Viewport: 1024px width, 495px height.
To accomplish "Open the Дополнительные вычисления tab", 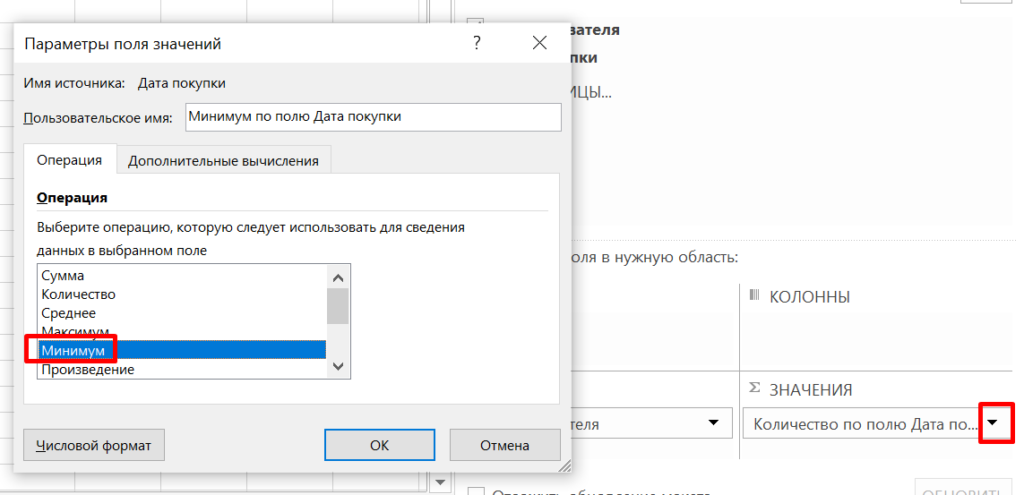I will [223, 161].
